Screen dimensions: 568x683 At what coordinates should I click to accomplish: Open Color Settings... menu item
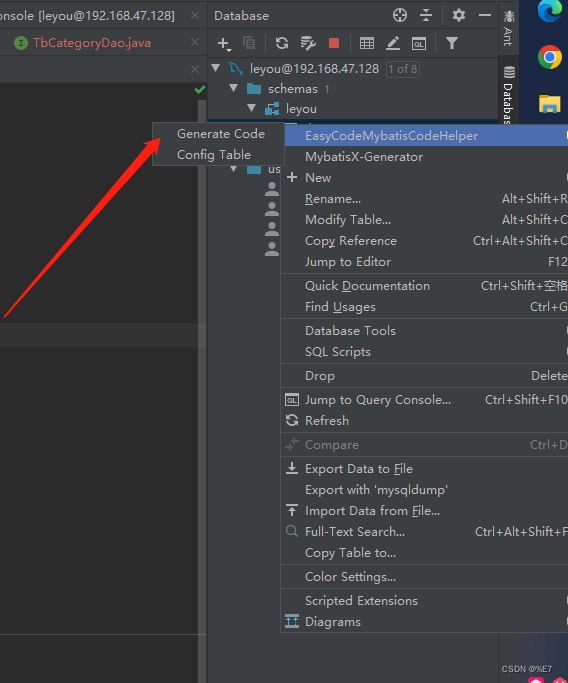424,577
